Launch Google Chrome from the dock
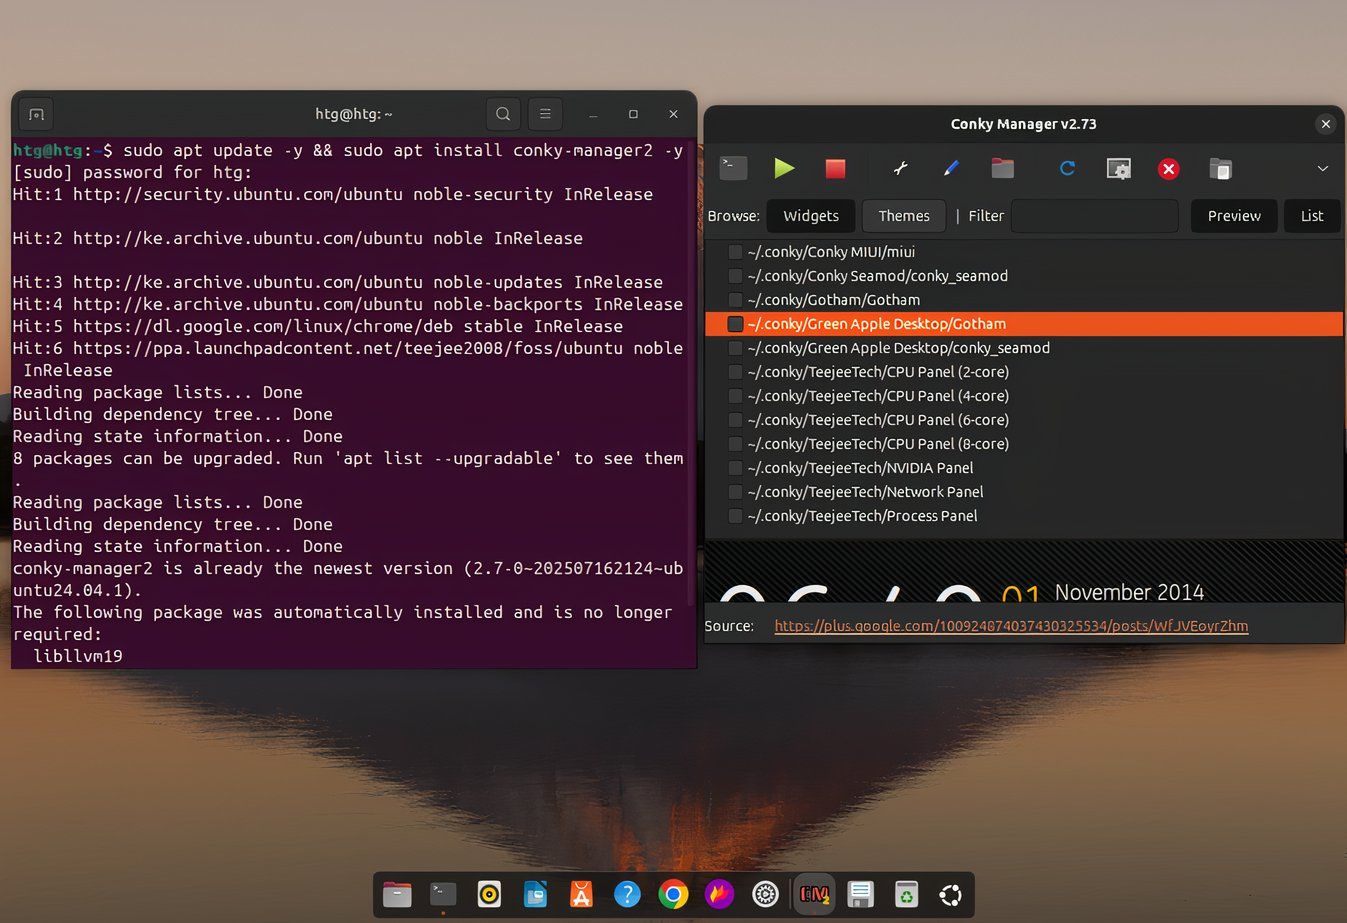Screen dimensions: 1347x923 (673, 894)
